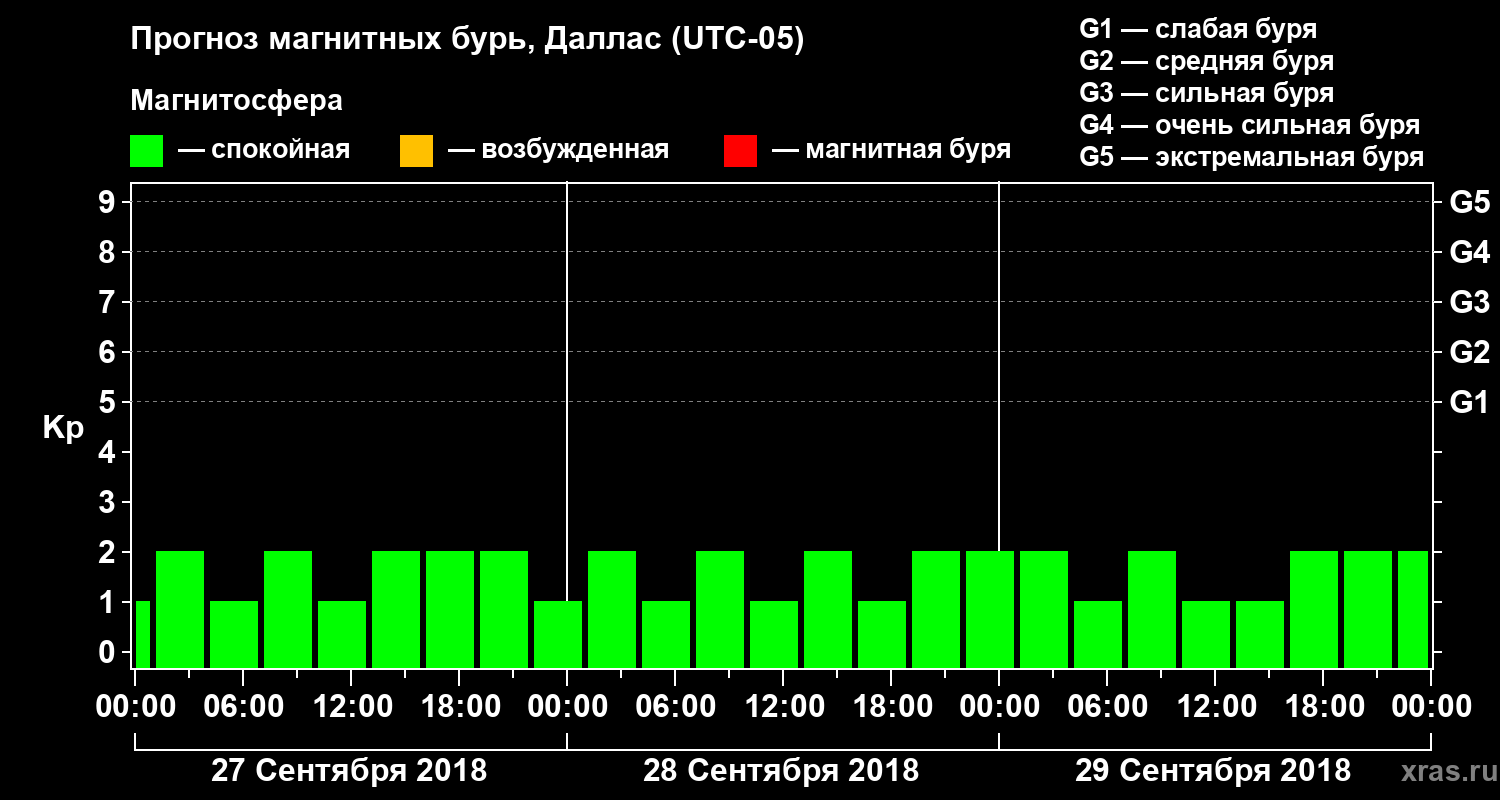Click the 'G5' label on right axis

pyautogui.click(x=1469, y=202)
